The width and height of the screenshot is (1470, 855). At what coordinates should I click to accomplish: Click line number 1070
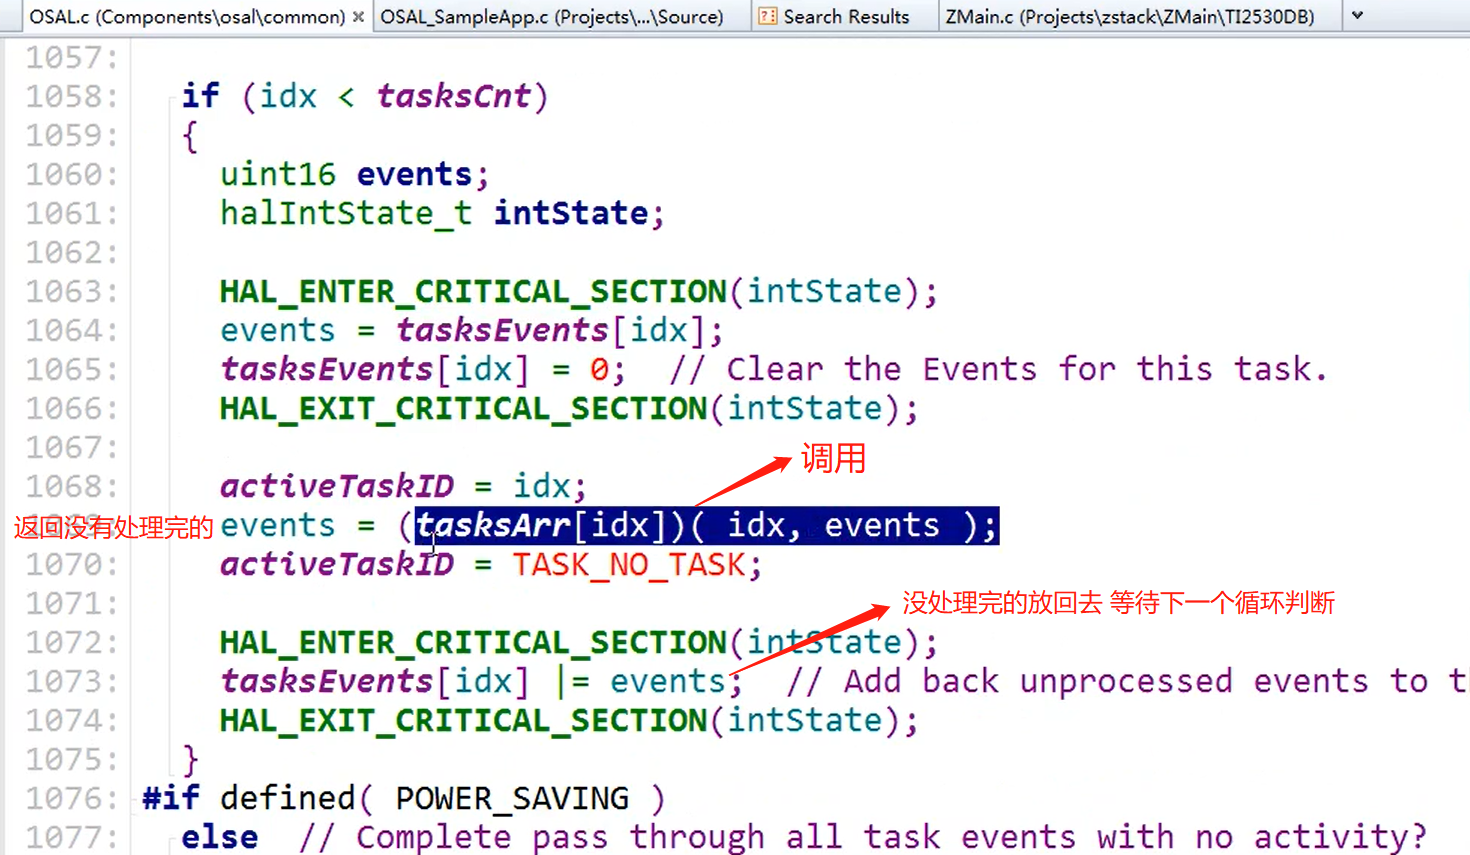[70, 565]
